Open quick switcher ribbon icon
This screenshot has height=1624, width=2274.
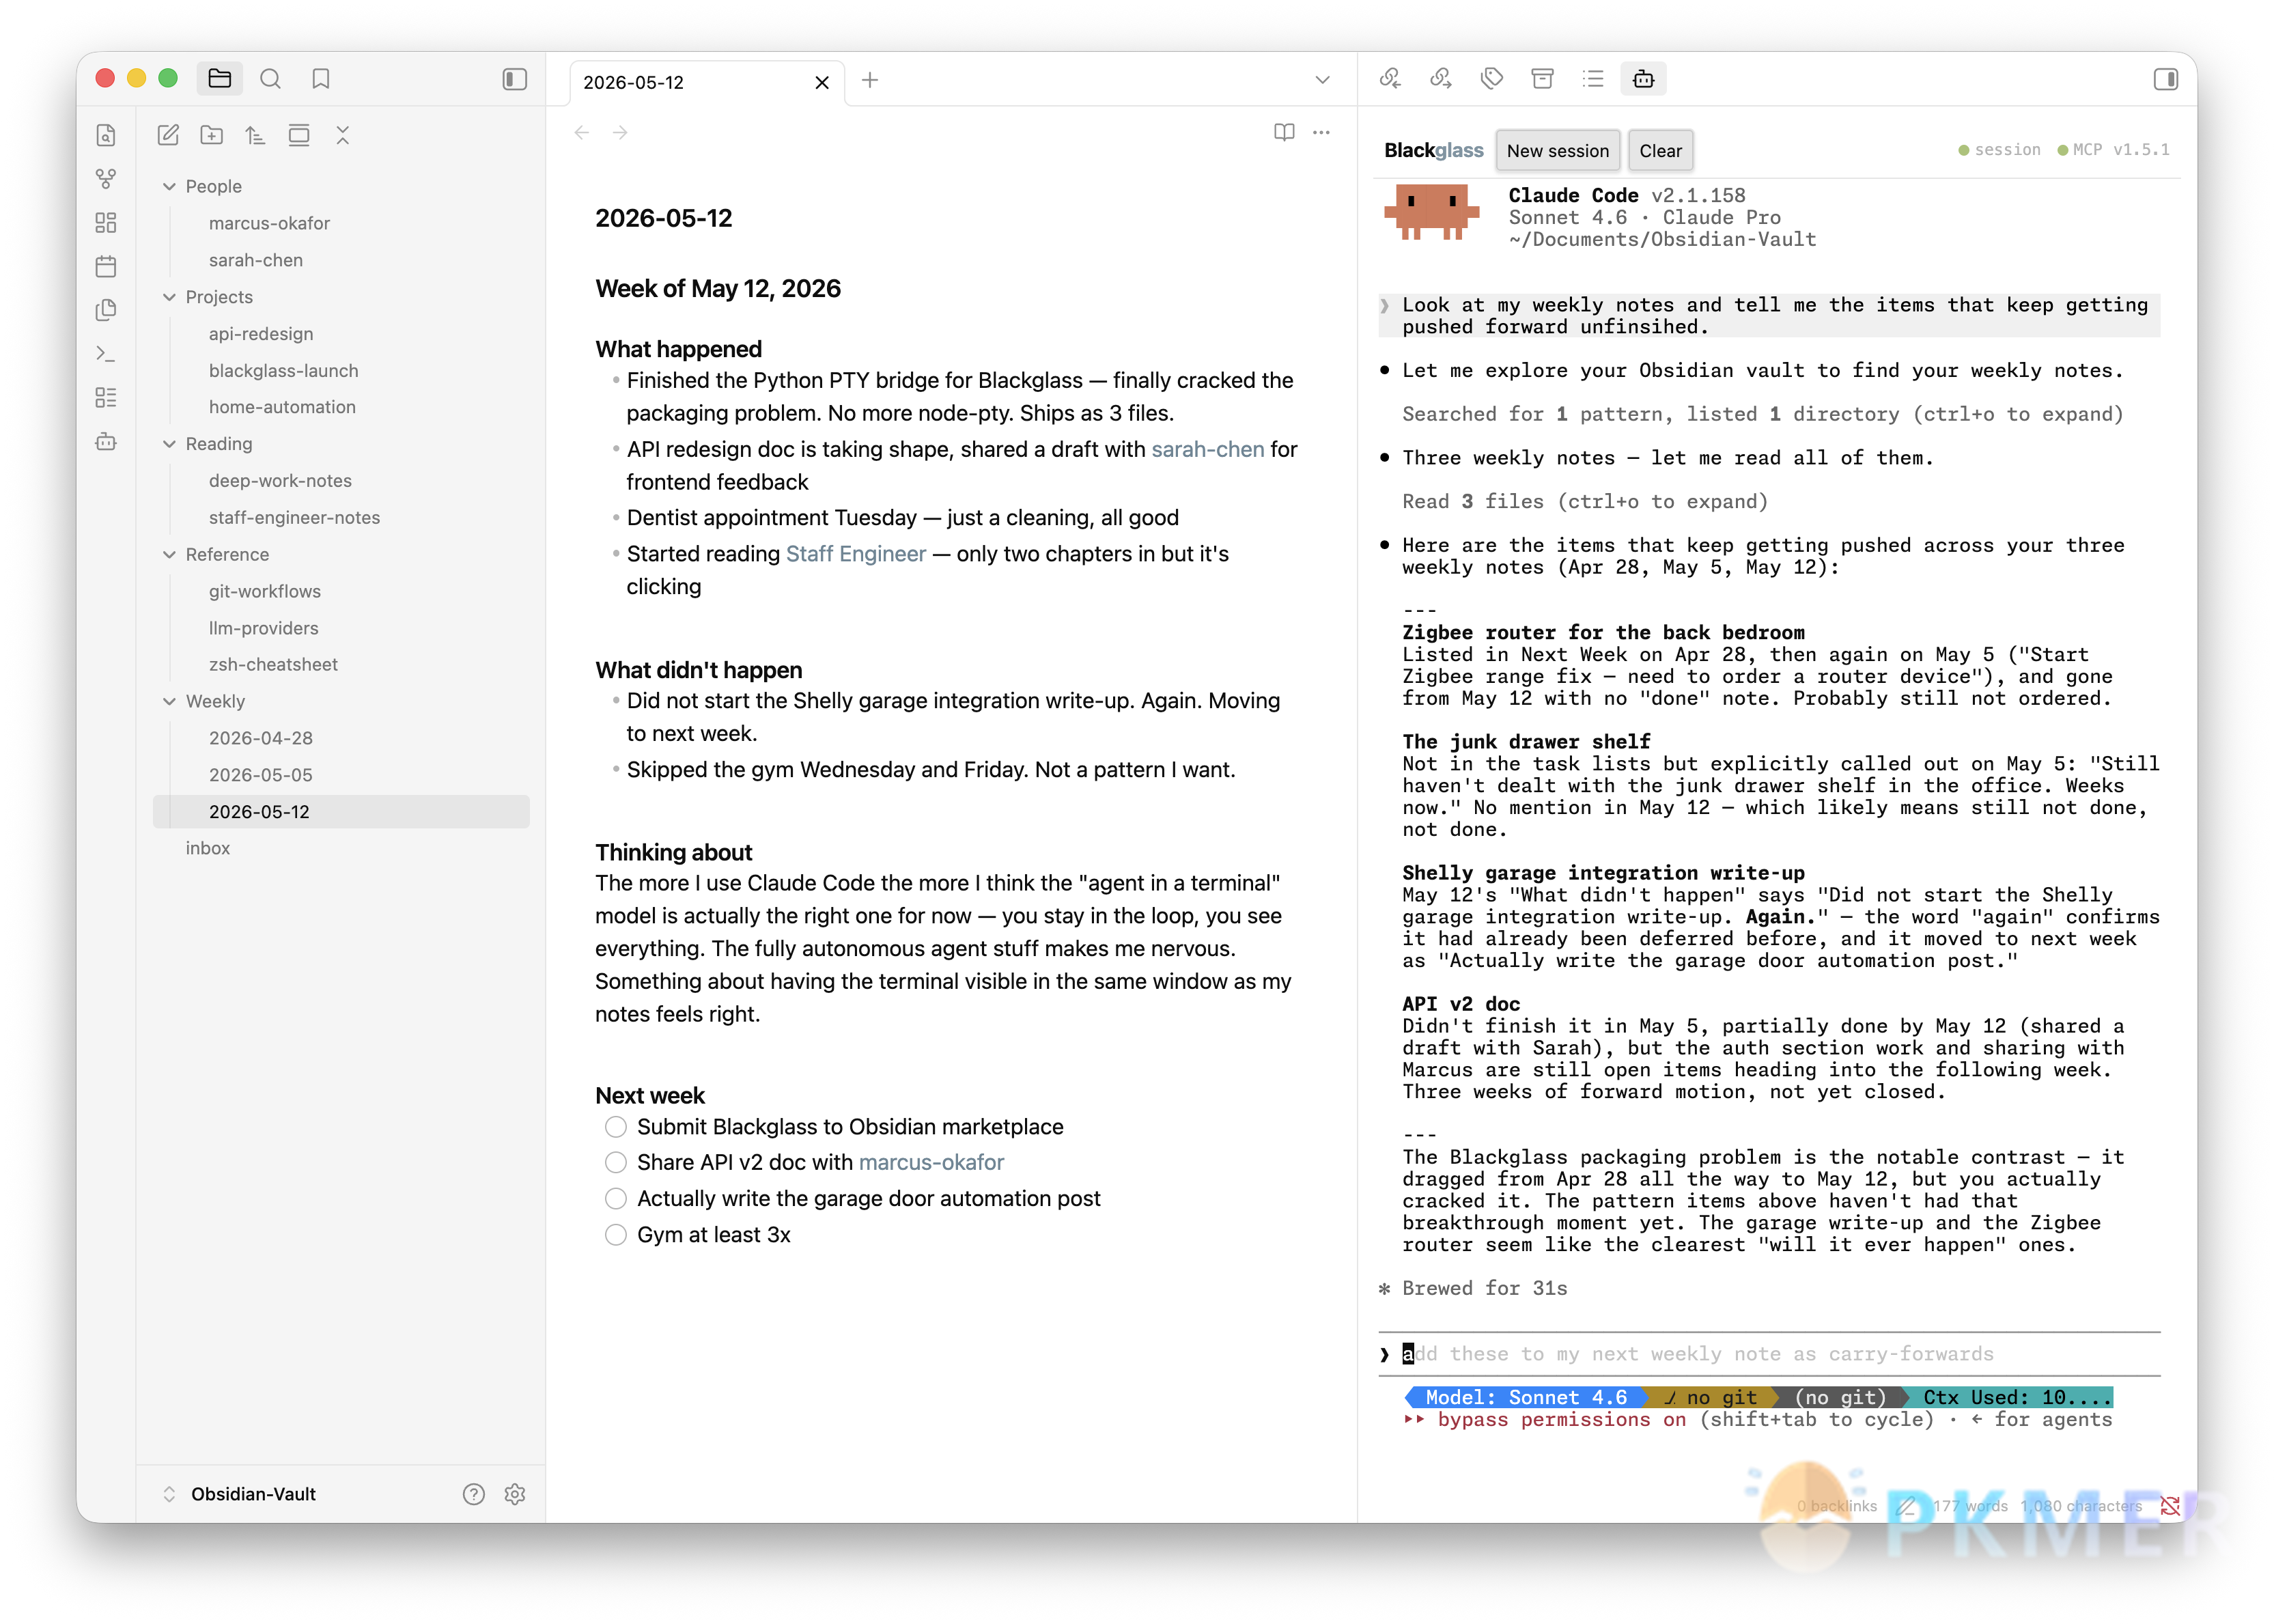[106, 135]
